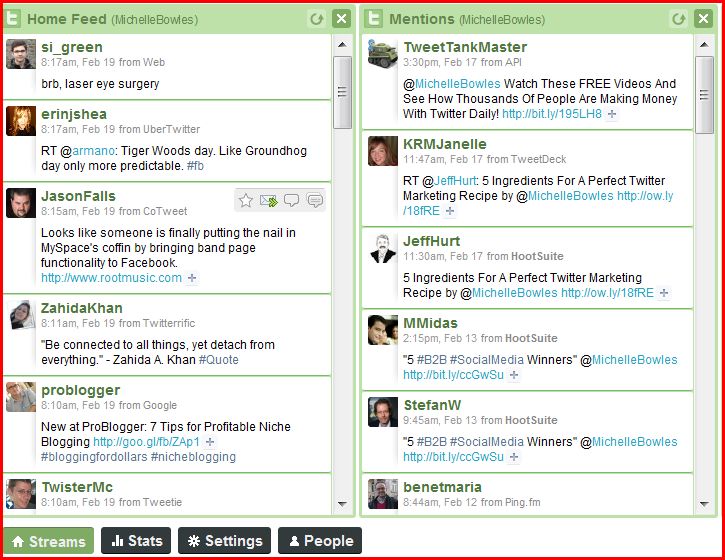The height and width of the screenshot is (560, 725).
Task: Open #SocialMedia hashtag in StefanW tweet
Action: 487,442
